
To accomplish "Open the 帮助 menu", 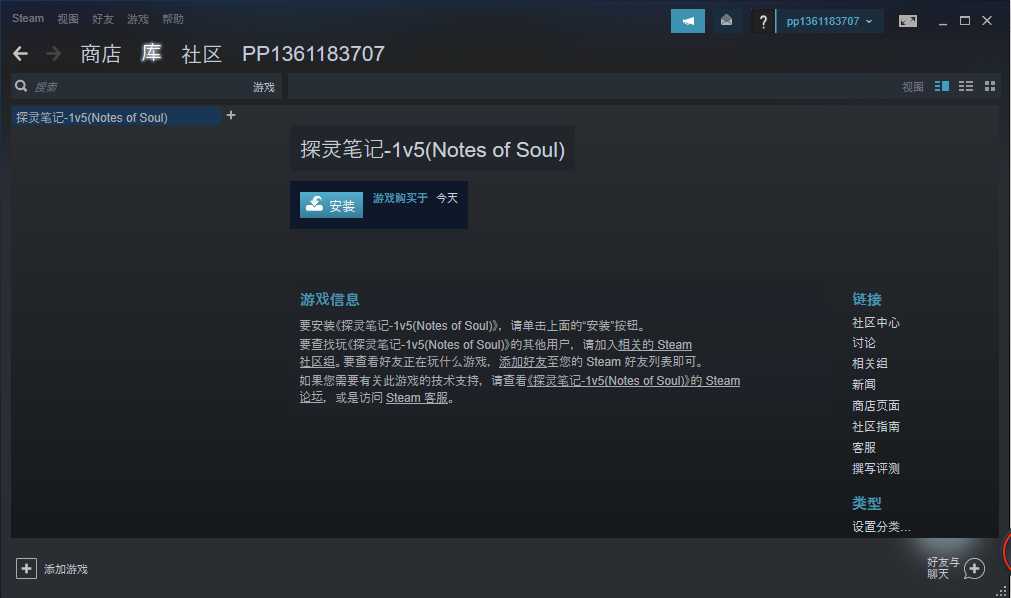I will click(173, 19).
